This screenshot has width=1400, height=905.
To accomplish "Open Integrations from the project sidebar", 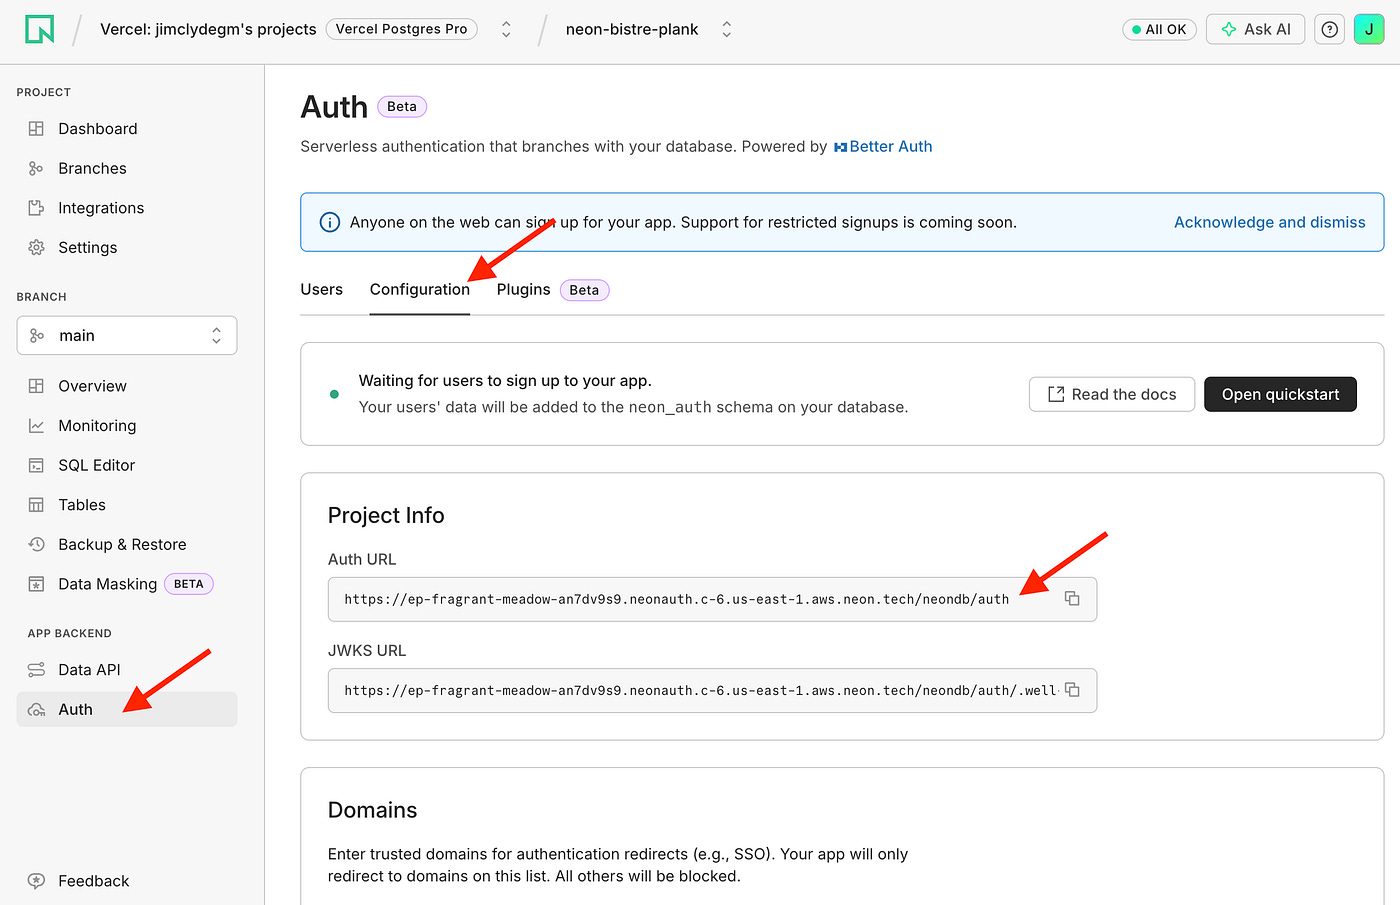I will tap(98, 207).
